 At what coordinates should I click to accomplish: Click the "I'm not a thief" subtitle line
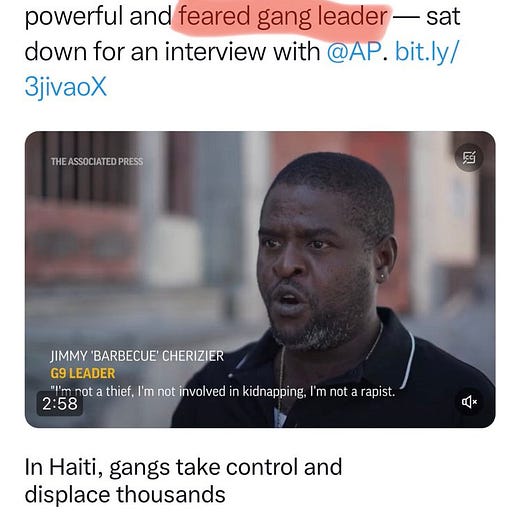(x=223, y=392)
